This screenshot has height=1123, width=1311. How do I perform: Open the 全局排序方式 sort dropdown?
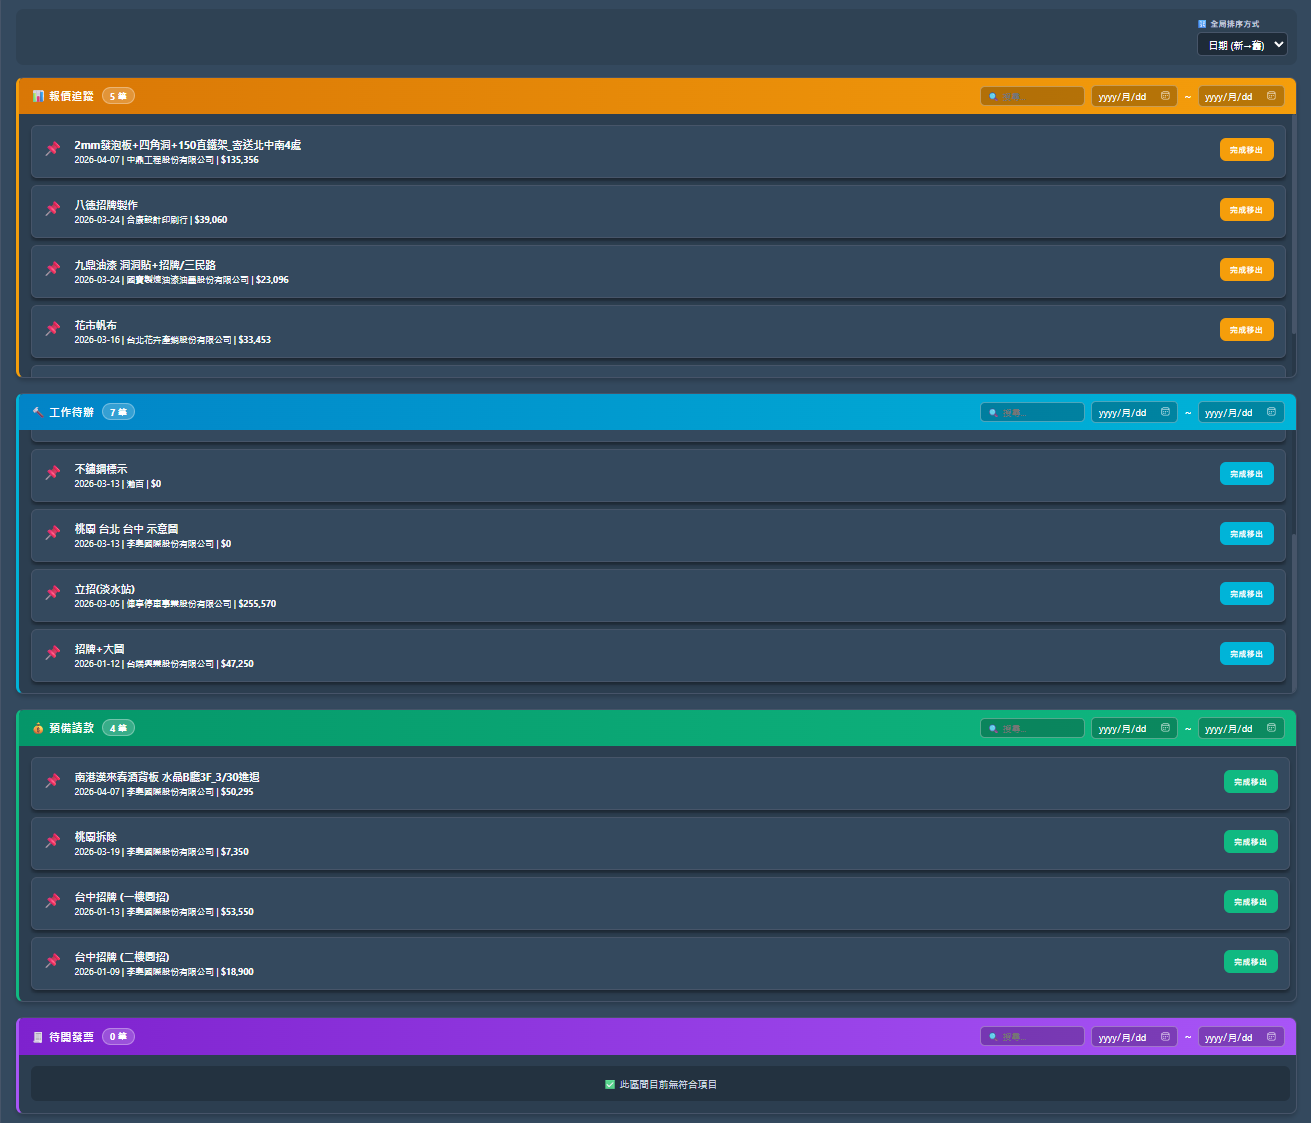[1241, 45]
